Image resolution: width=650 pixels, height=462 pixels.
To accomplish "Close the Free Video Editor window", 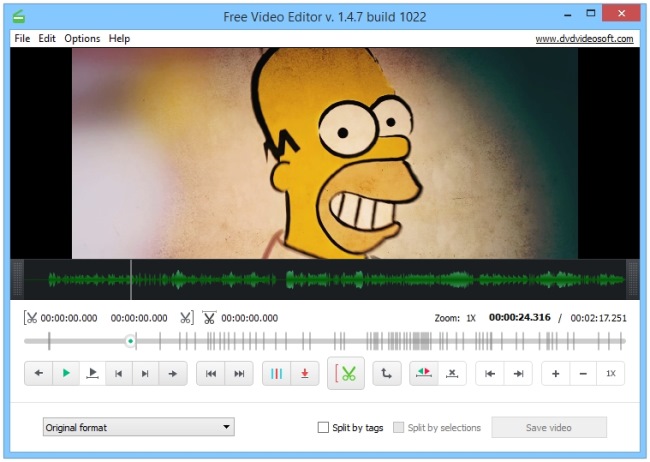I will [x=621, y=13].
